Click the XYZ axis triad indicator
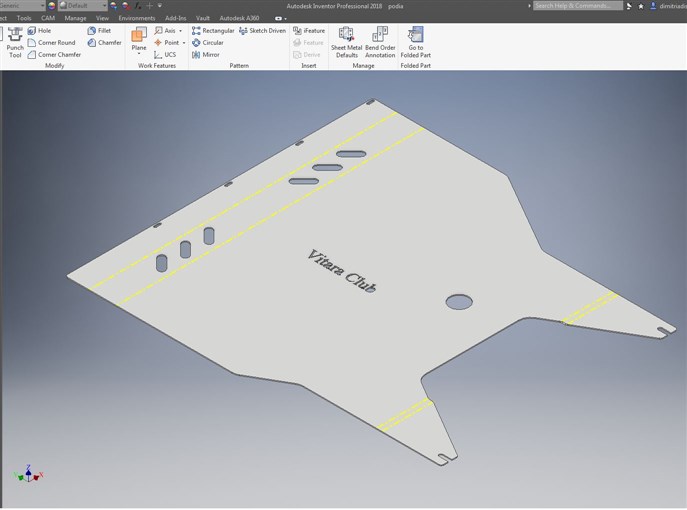This screenshot has height=510, width=687. point(28,474)
